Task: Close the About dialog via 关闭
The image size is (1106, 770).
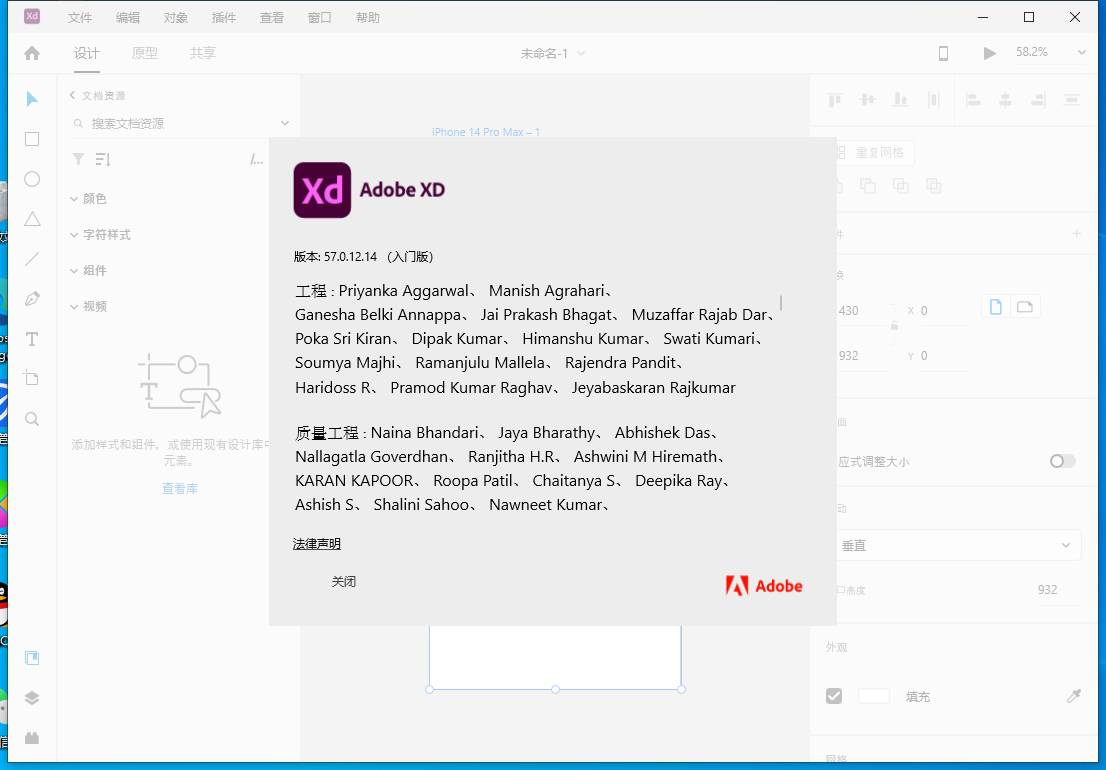Action: coord(344,581)
